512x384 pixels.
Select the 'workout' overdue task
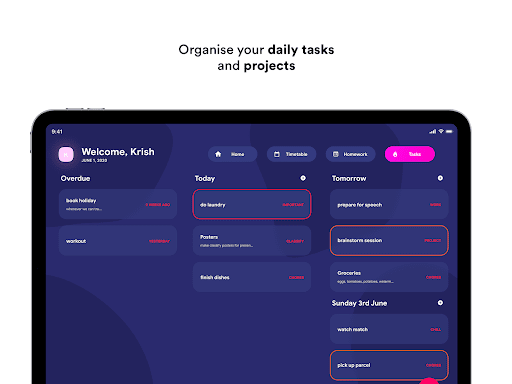118,241
